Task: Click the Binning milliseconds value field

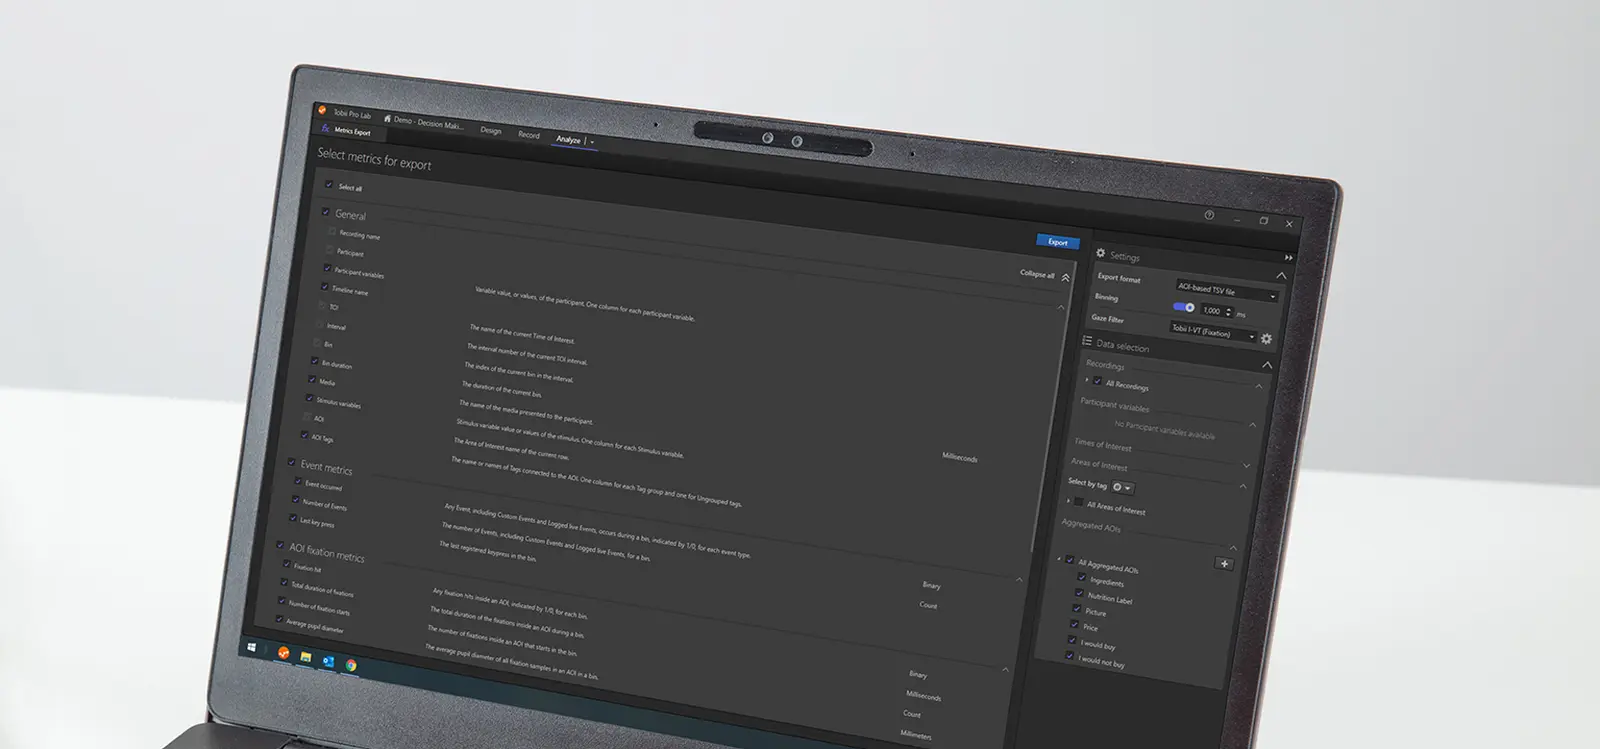Action: click(x=1210, y=311)
